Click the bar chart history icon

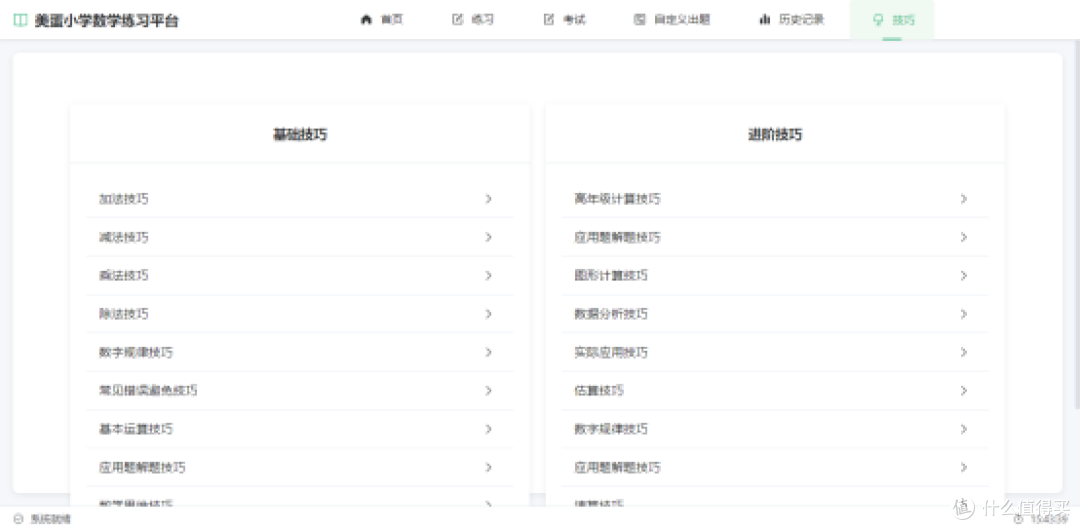pyautogui.click(x=765, y=19)
